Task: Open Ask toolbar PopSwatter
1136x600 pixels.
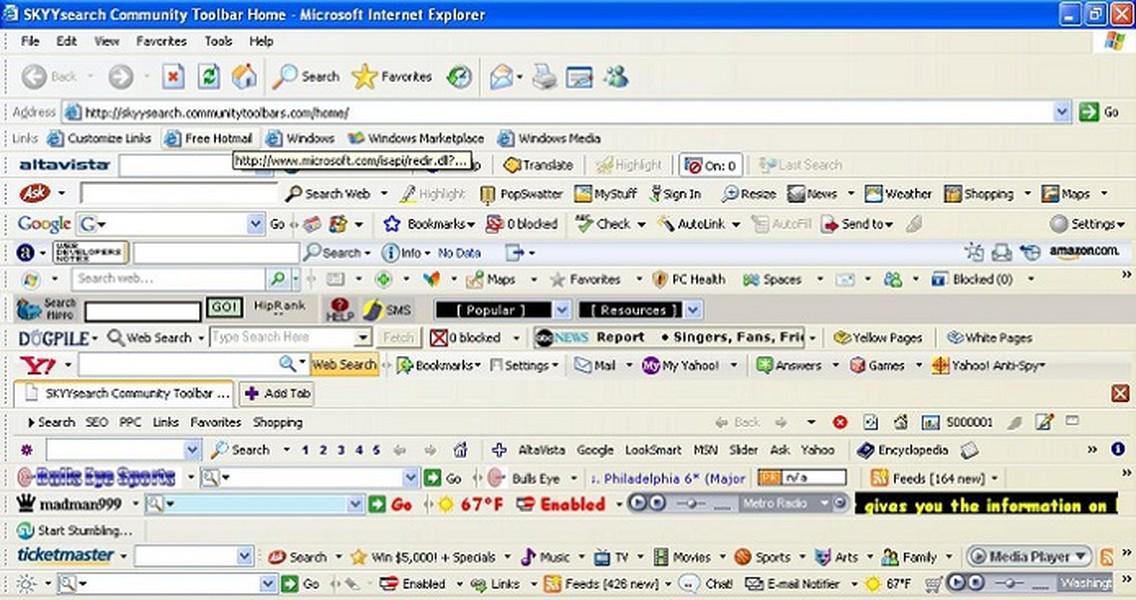Action: point(522,194)
